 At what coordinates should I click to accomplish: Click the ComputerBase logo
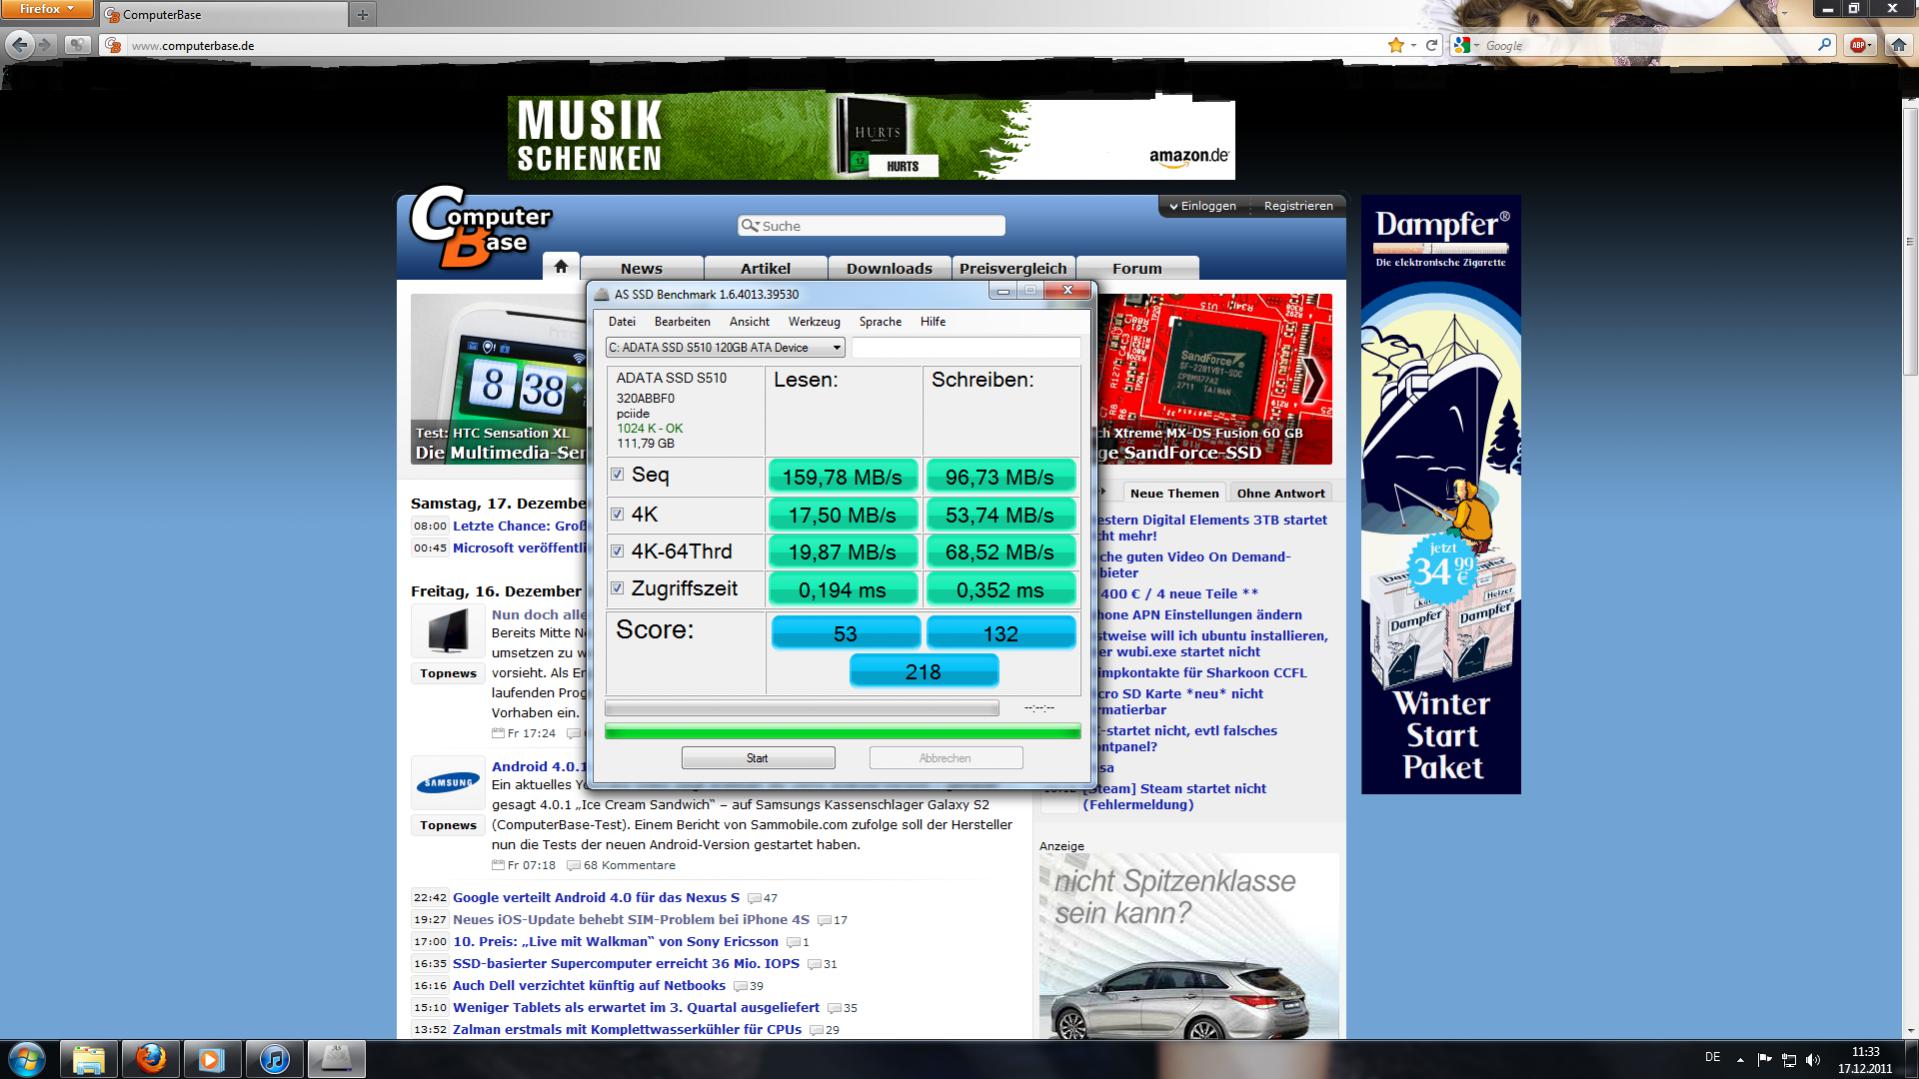480,228
